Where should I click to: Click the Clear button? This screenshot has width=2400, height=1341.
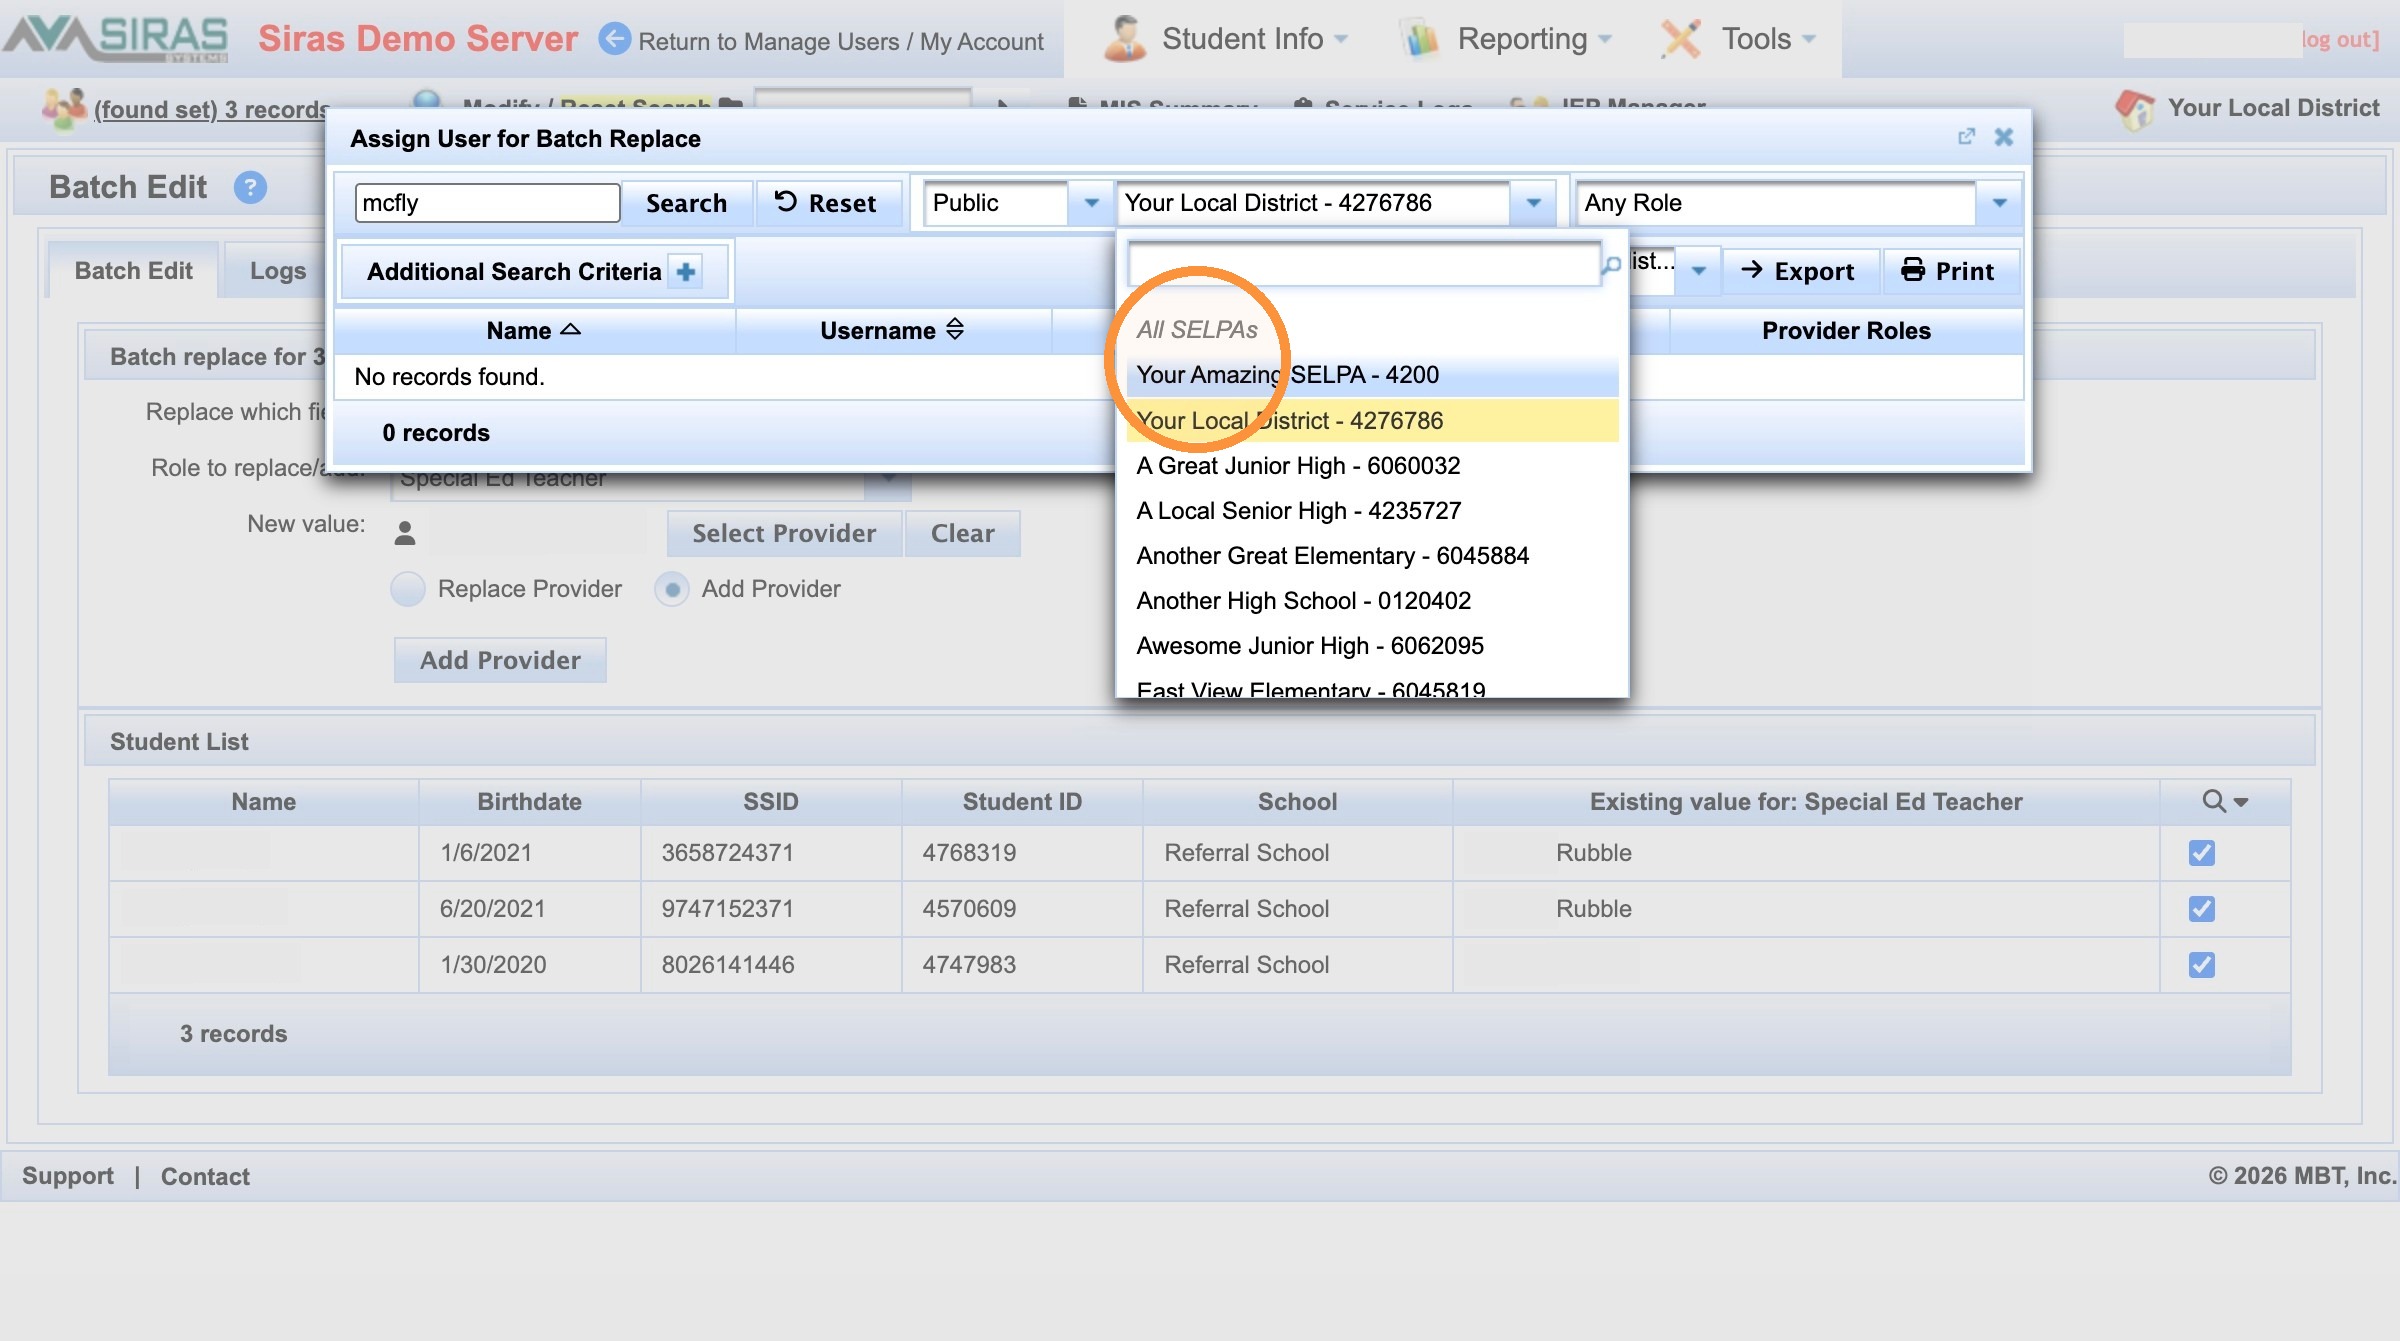point(962,533)
